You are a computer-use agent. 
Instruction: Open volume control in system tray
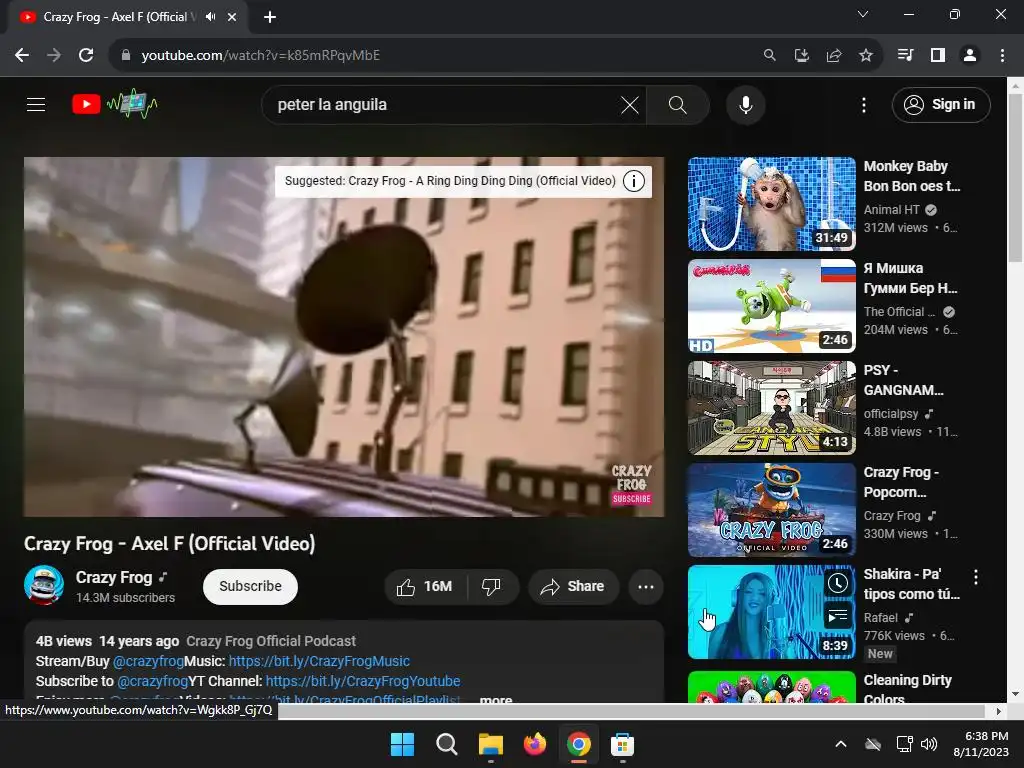pyautogui.click(x=929, y=744)
